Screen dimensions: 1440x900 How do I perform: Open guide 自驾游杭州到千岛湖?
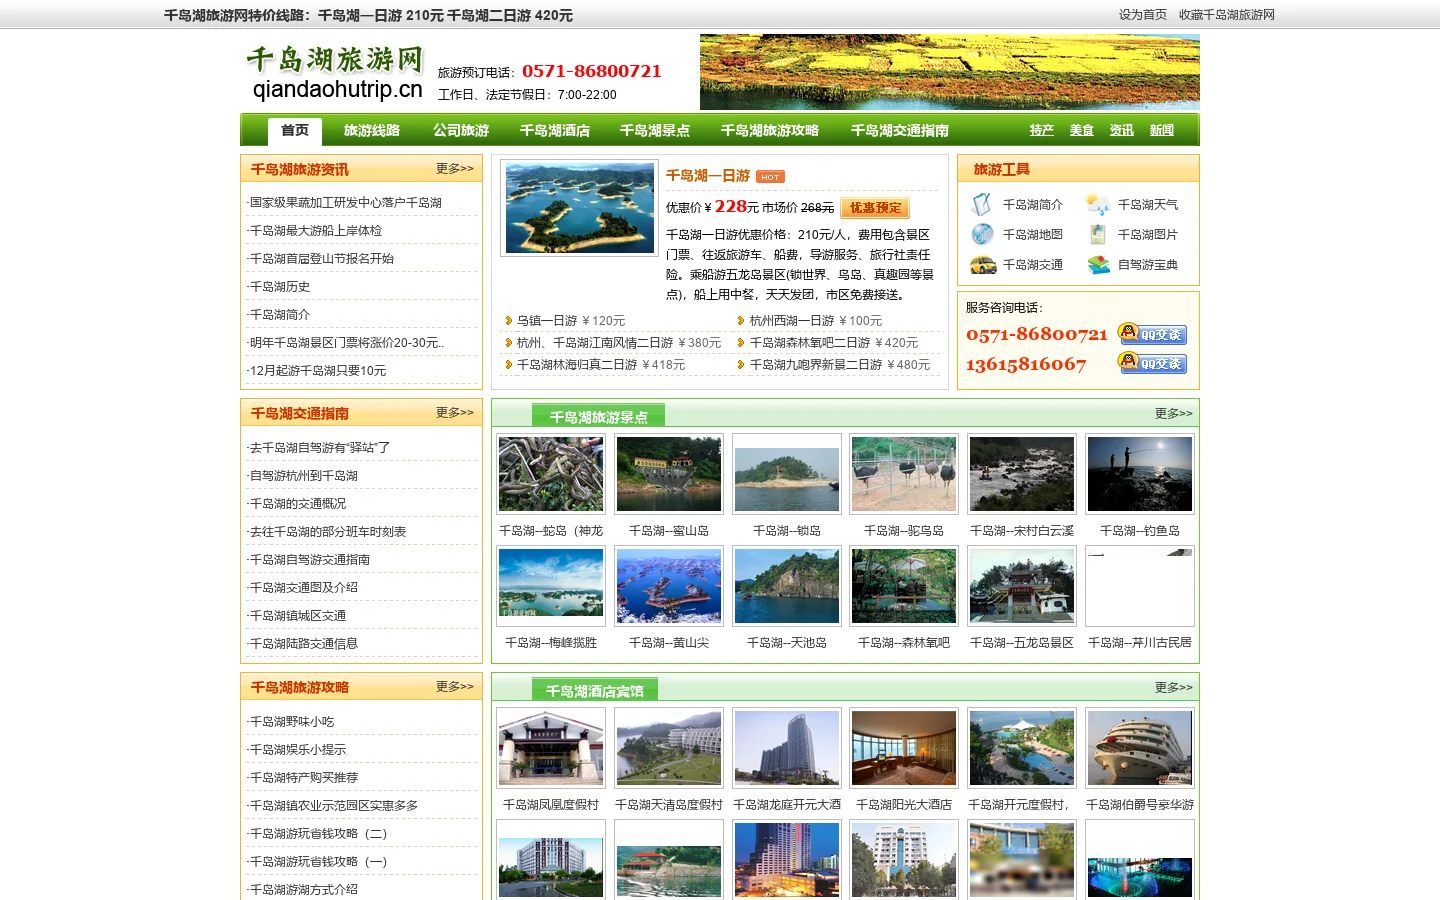click(303, 476)
